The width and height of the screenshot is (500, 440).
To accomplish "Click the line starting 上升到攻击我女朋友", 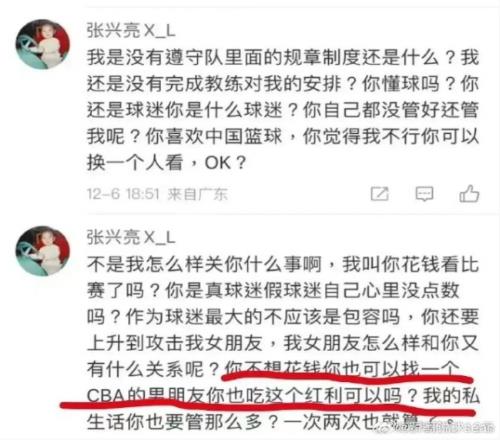I will pos(283,343).
